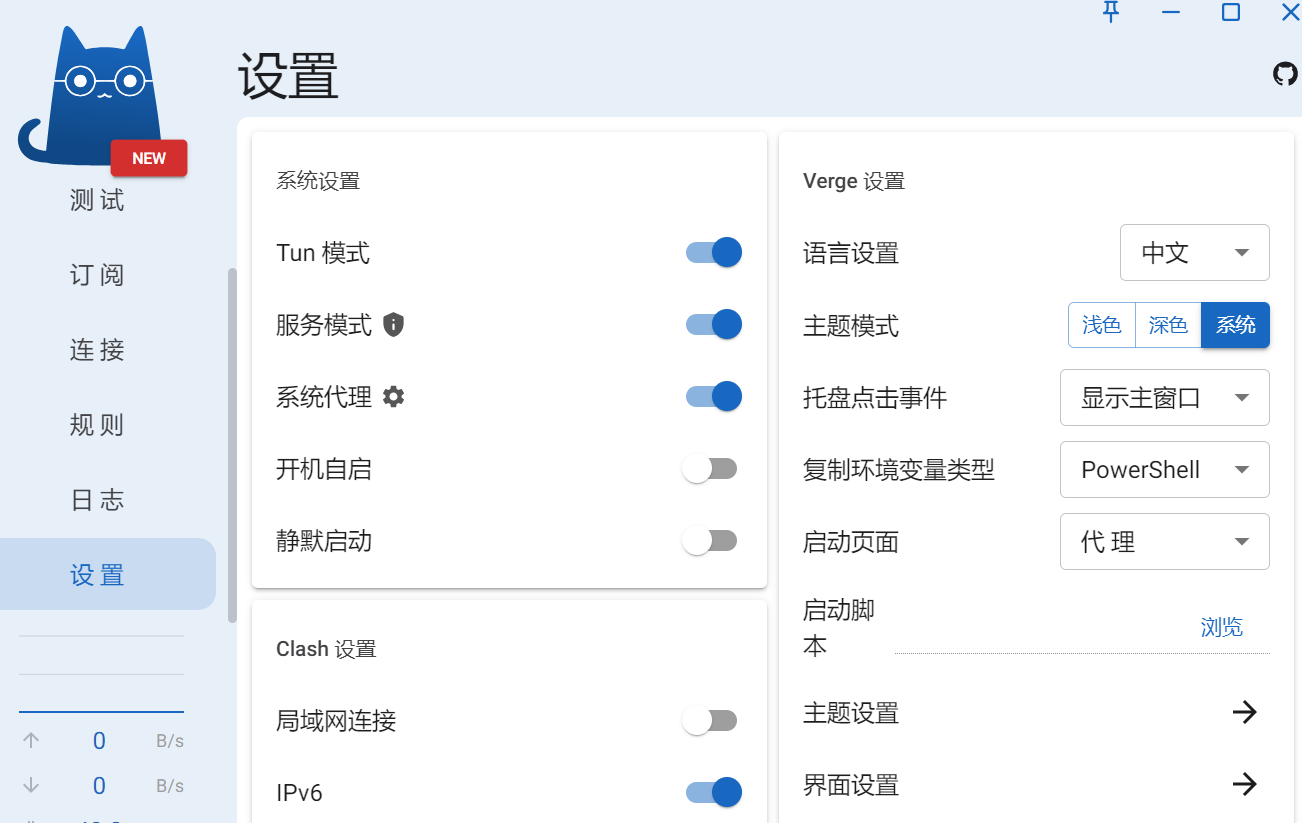Open 托盘点击事件 dropdown
Viewport: 1302px width, 823px height.
pyautogui.click(x=1165, y=398)
